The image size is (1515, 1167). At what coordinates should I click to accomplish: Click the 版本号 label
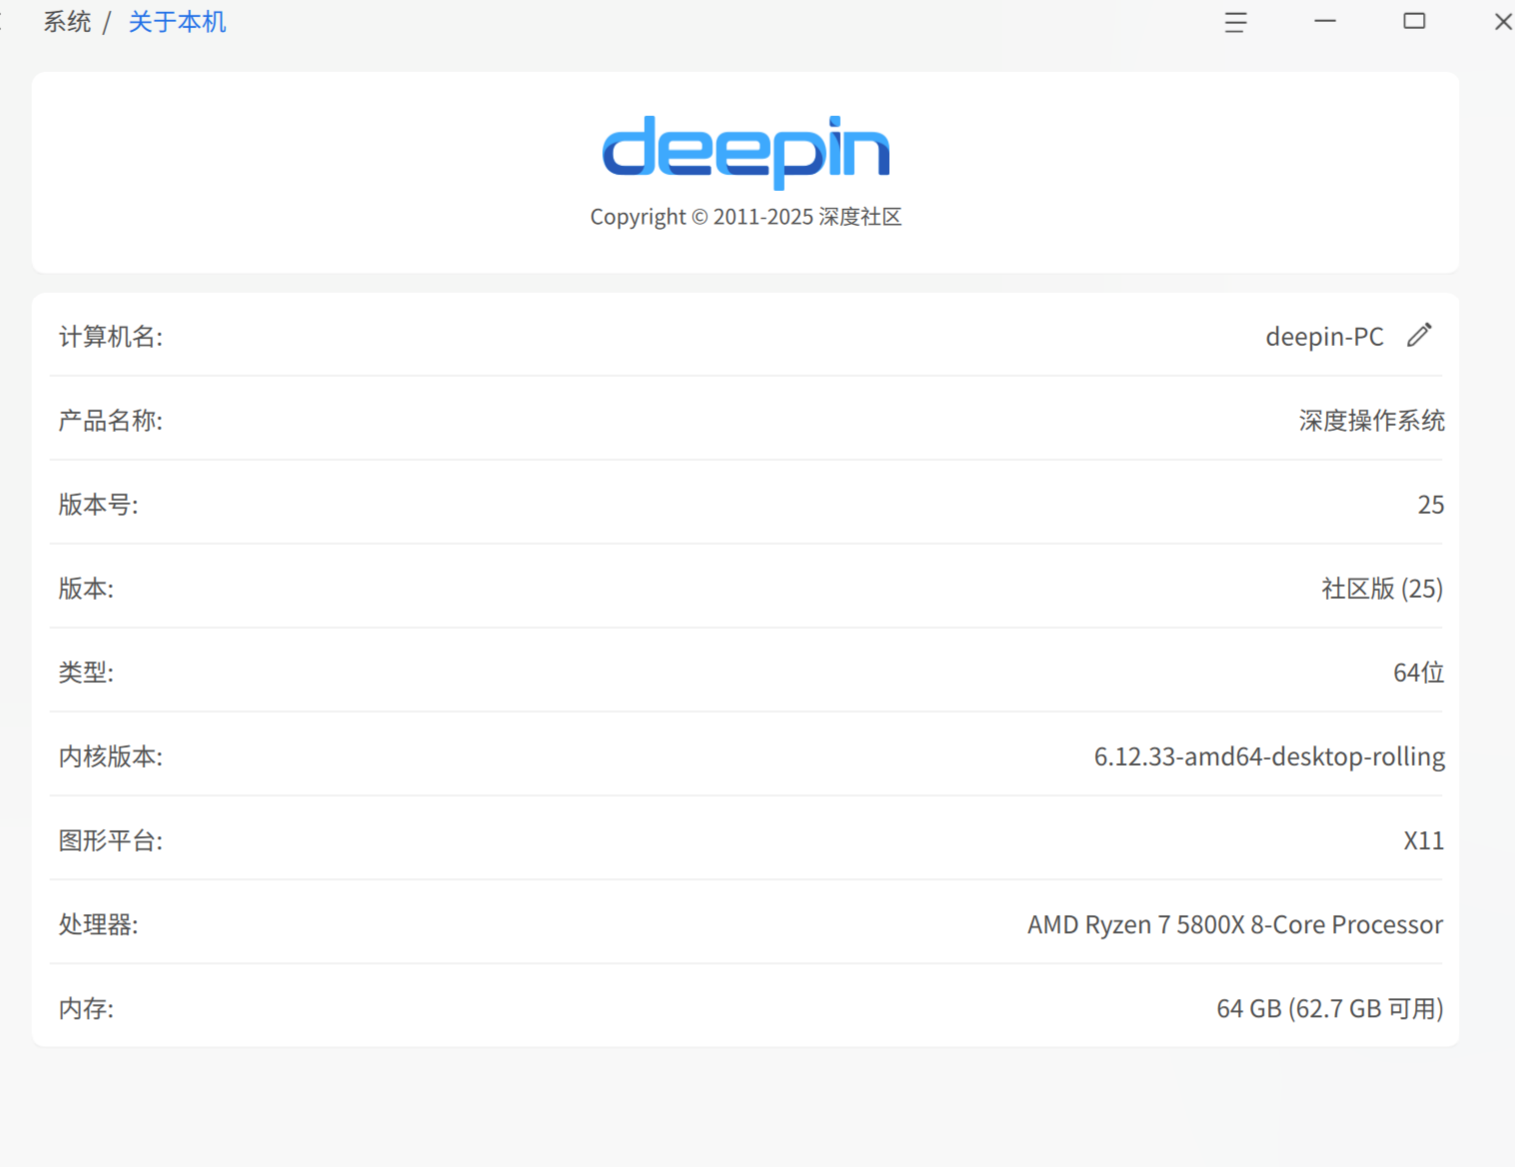pos(98,505)
